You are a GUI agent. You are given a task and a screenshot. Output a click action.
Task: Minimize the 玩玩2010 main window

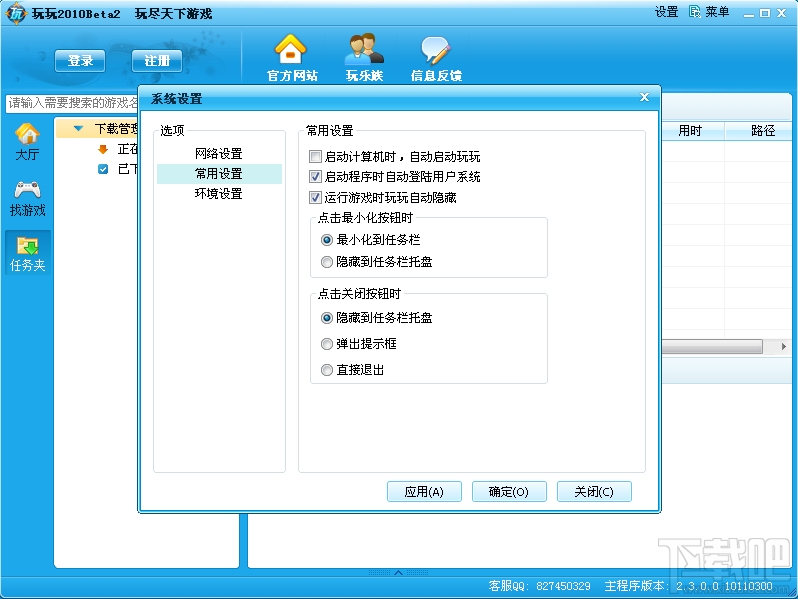point(748,14)
